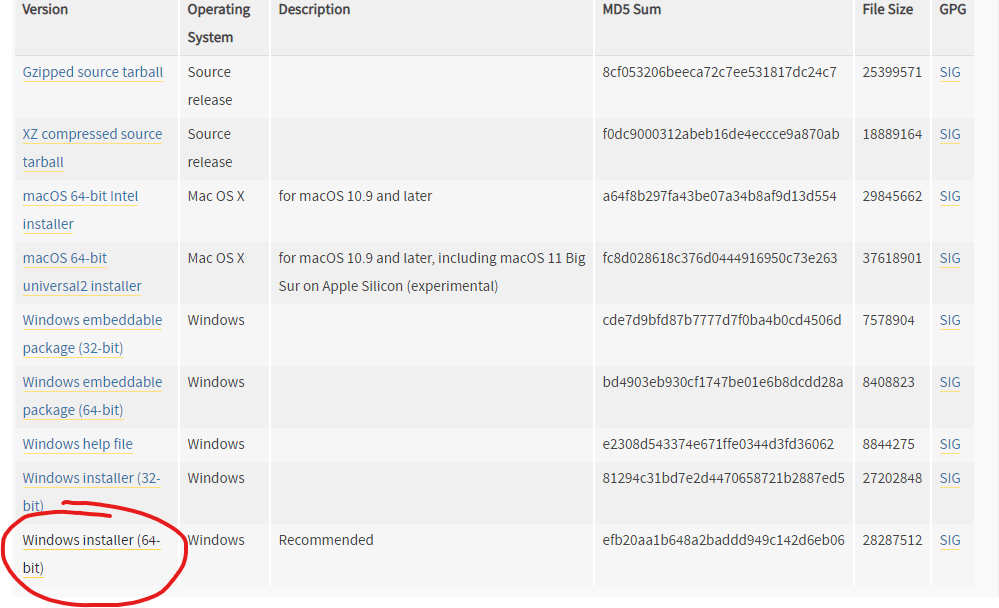Viewport: 999px width, 608px height.
Task: Open SIG for Windows installer 64-bit
Action: point(950,541)
